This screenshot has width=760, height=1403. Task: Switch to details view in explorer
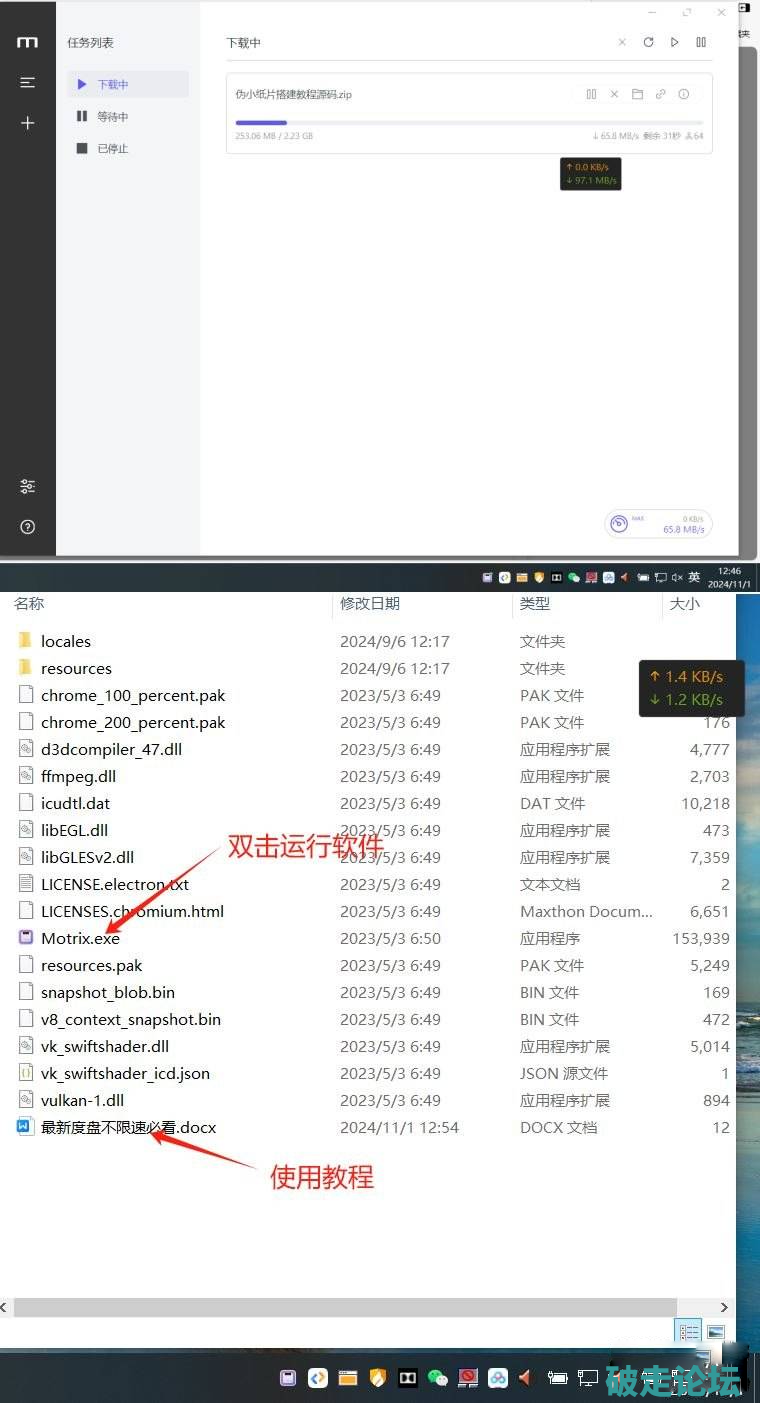[688, 1332]
